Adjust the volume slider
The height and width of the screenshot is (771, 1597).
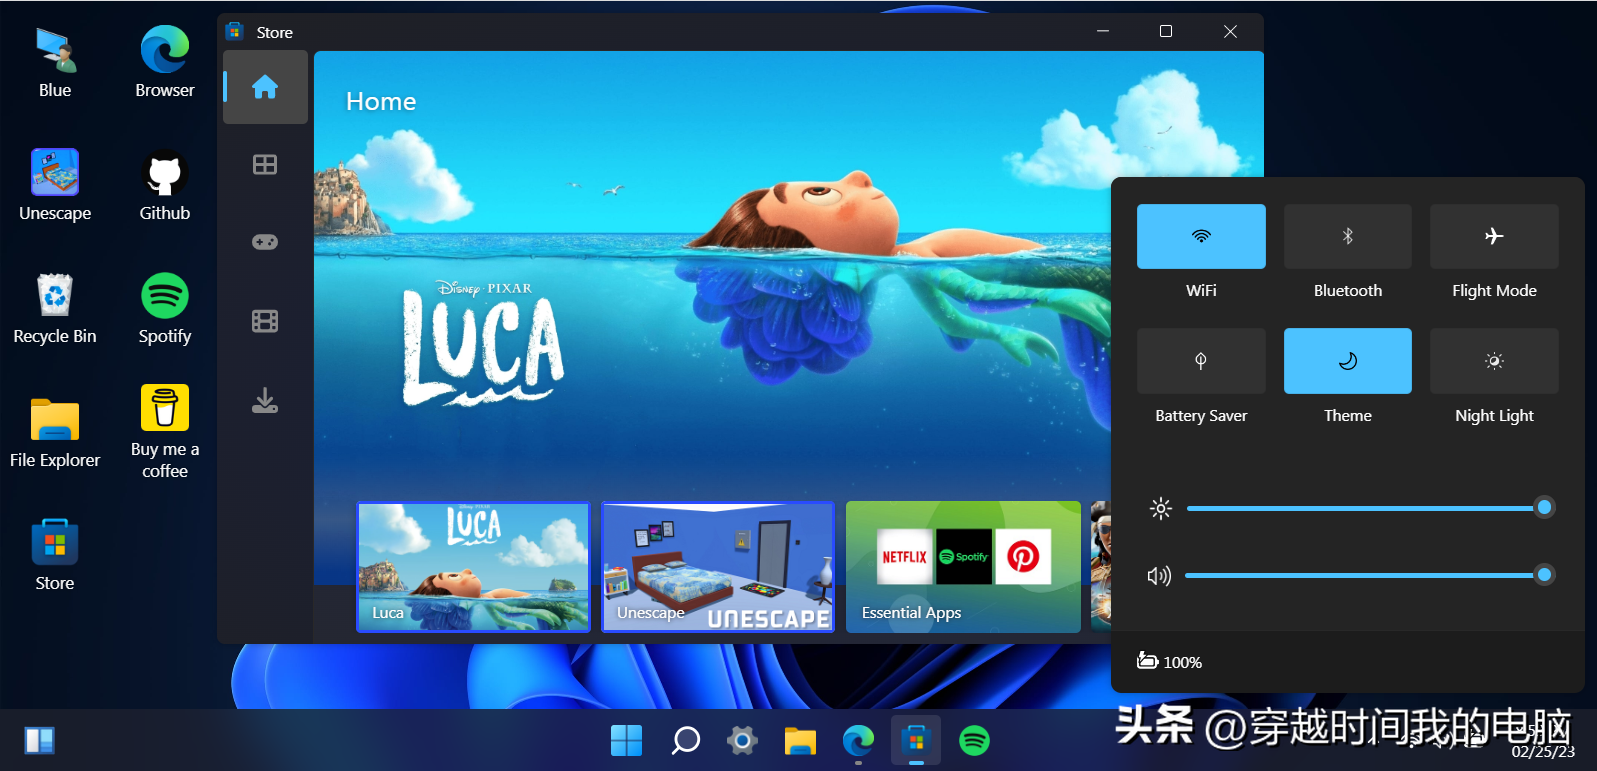click(1370, 575)
